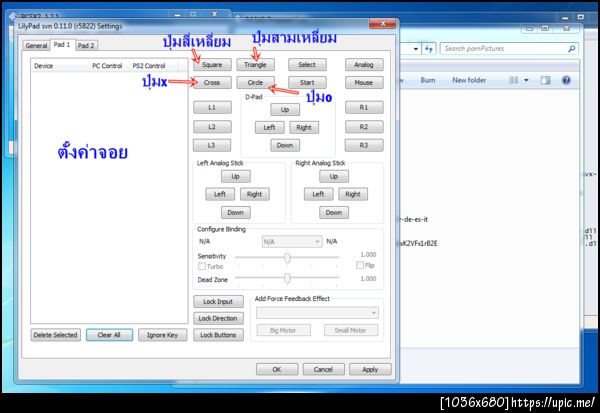The height and width of the screenshot is (413, 600).
Task: Adjust the Dead Zone slider handle
Action: tap(287, 278)
